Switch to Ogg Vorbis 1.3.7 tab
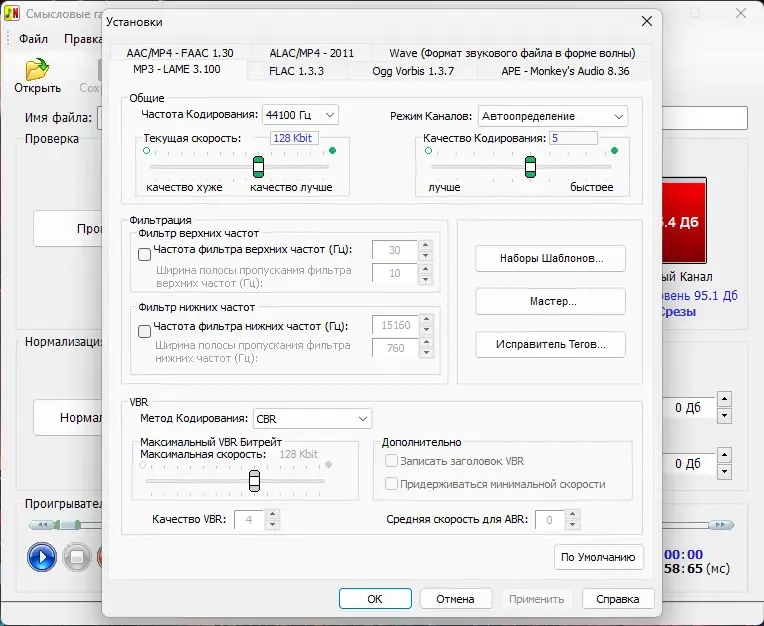 coord(413,71)
